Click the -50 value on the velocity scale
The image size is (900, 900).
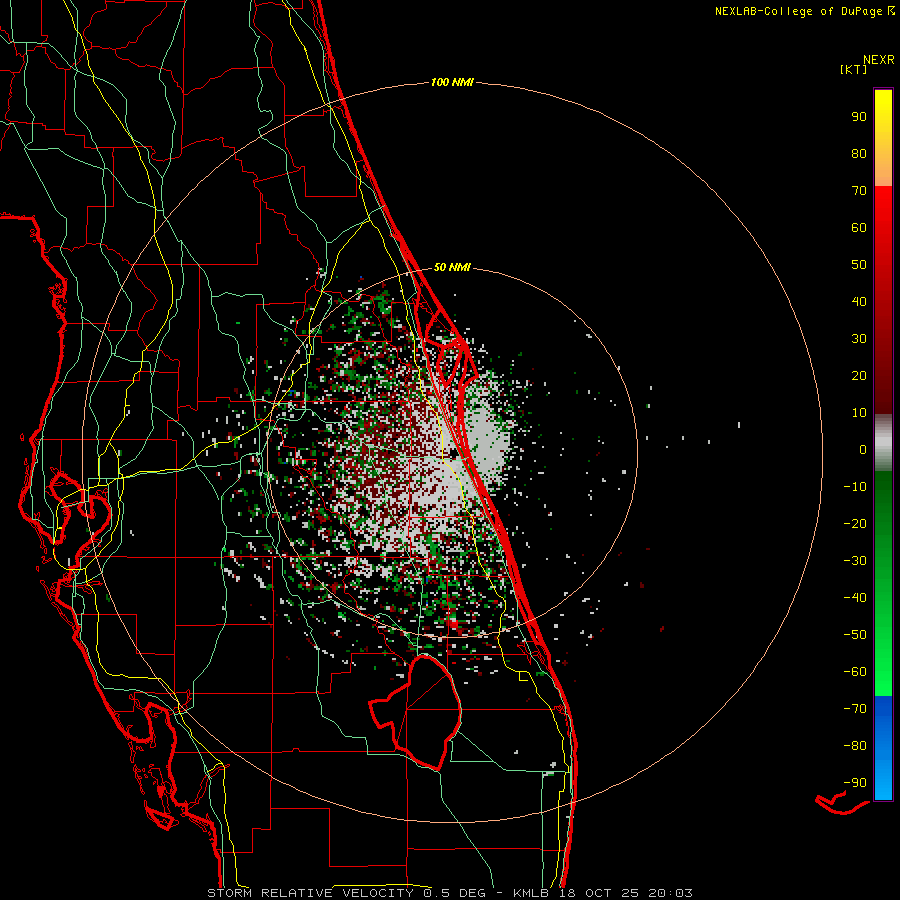click(855, 635)
